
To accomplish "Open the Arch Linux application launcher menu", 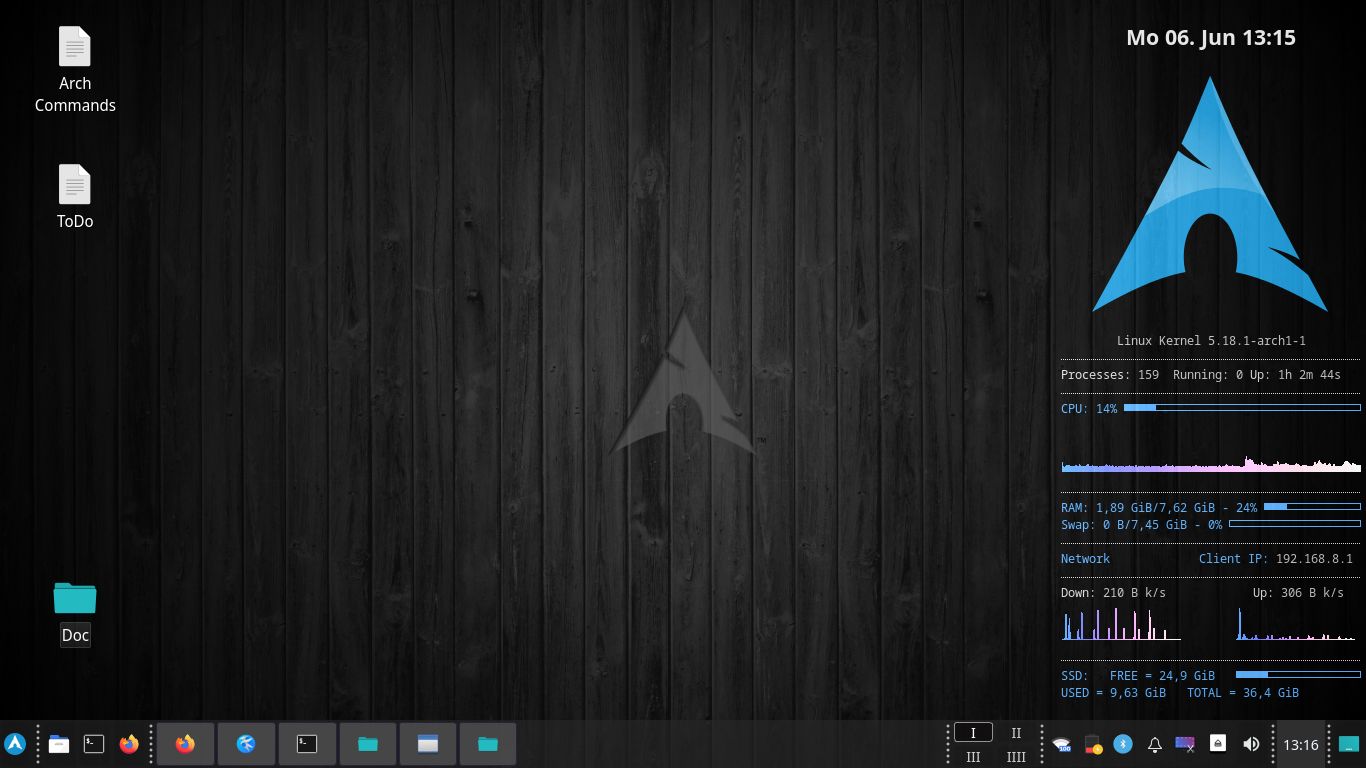I will click(x=15, y=744).
